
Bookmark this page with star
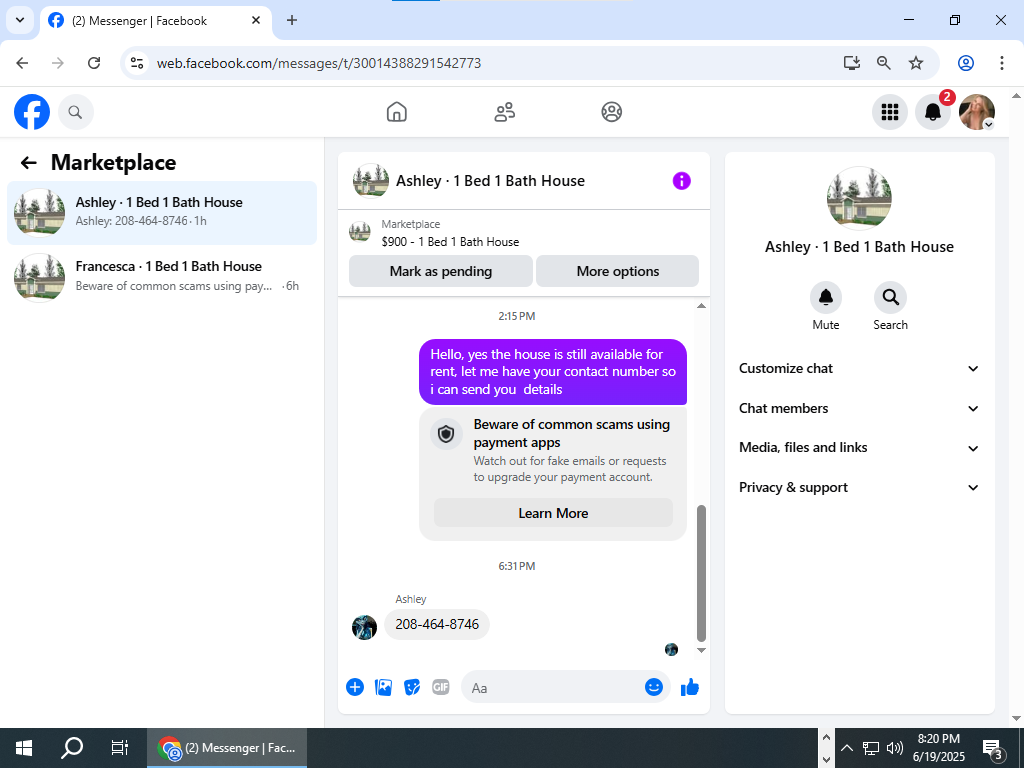(916, 63)
